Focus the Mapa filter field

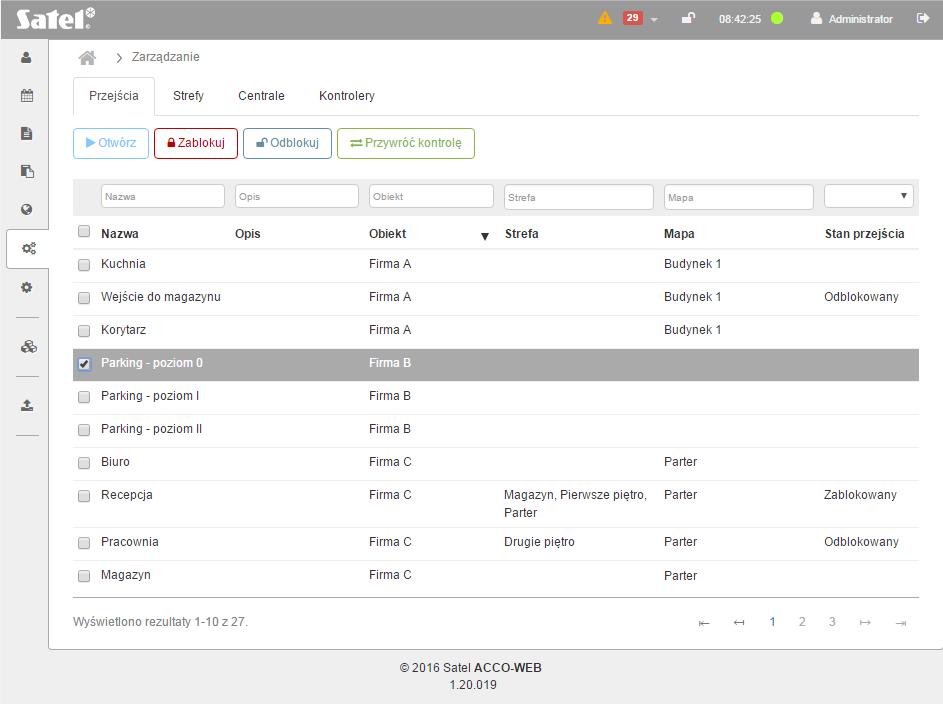(739, 197)
